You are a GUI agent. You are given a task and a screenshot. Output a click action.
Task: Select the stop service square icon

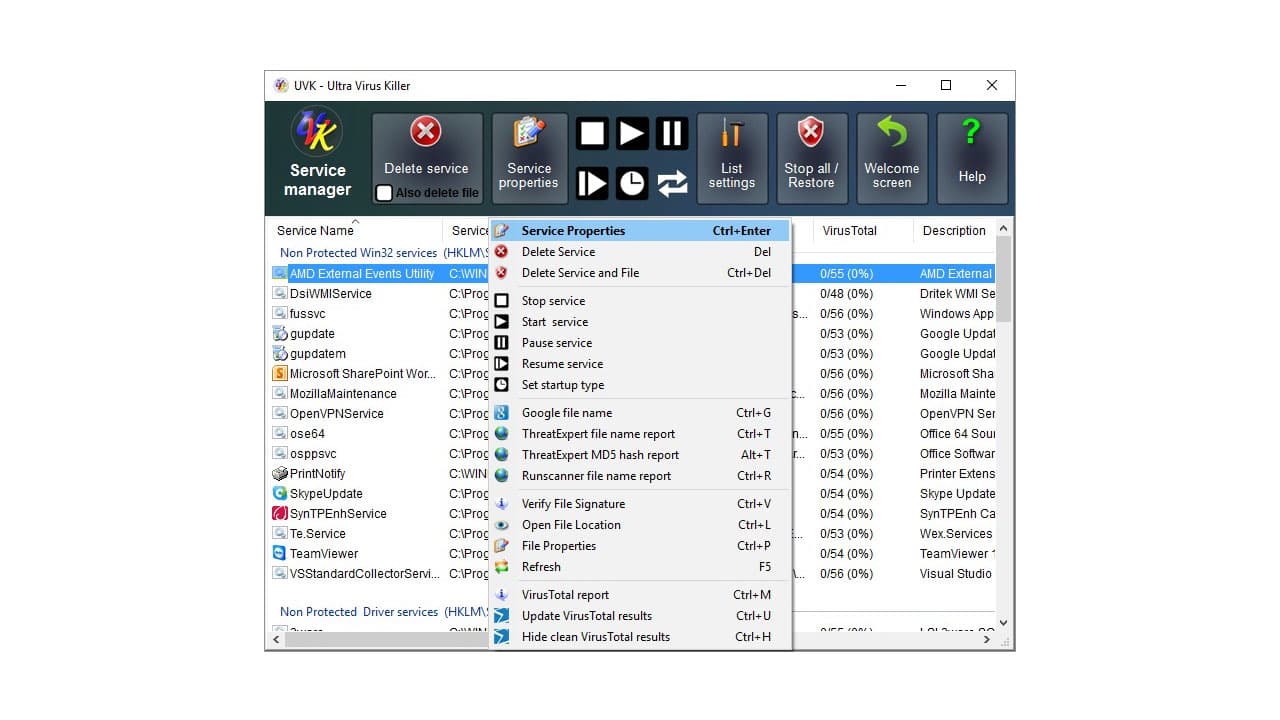tap(591, 132)
